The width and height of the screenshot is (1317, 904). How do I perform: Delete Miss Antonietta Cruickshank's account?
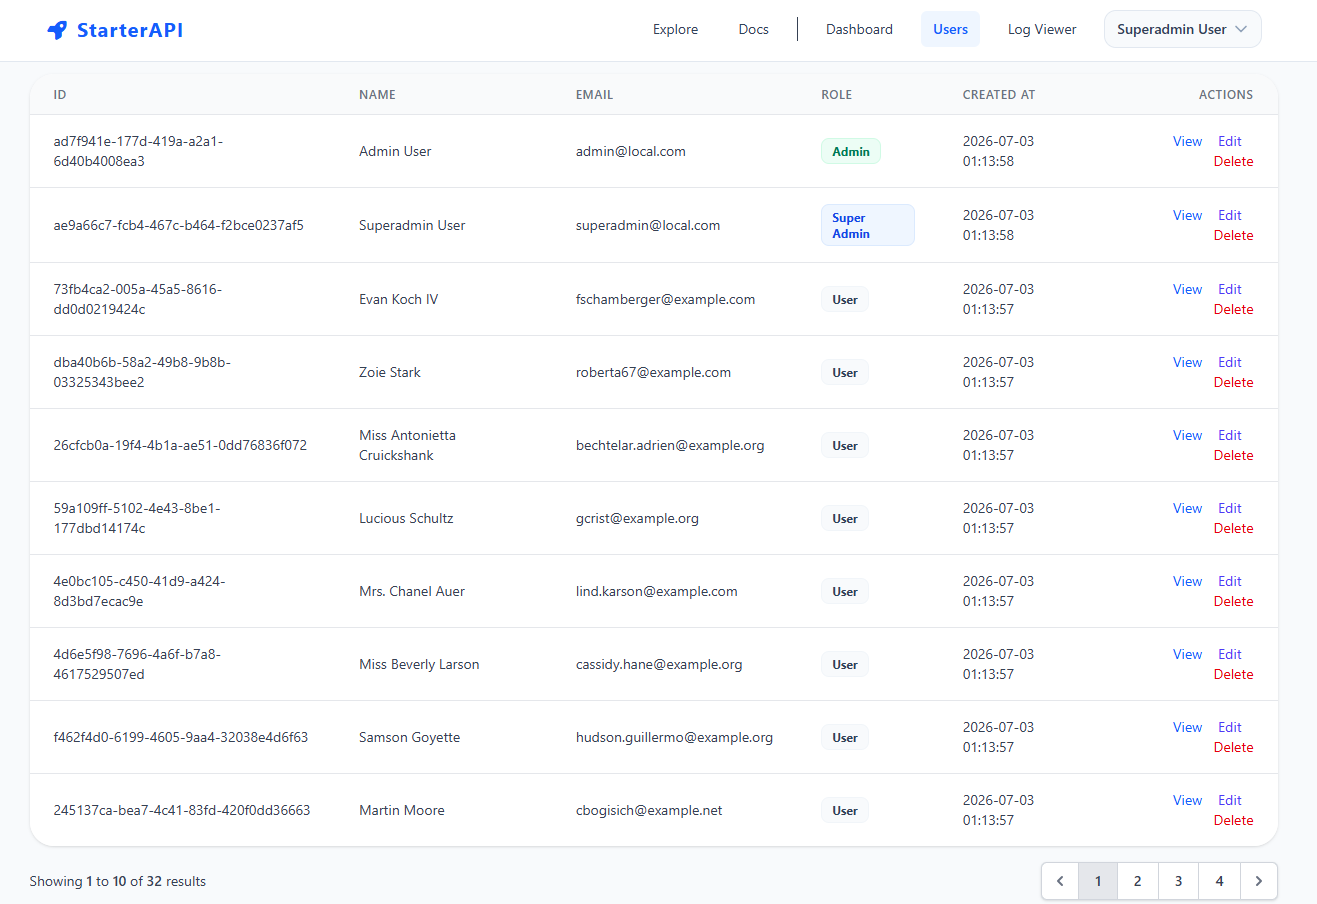(1233, 455)
